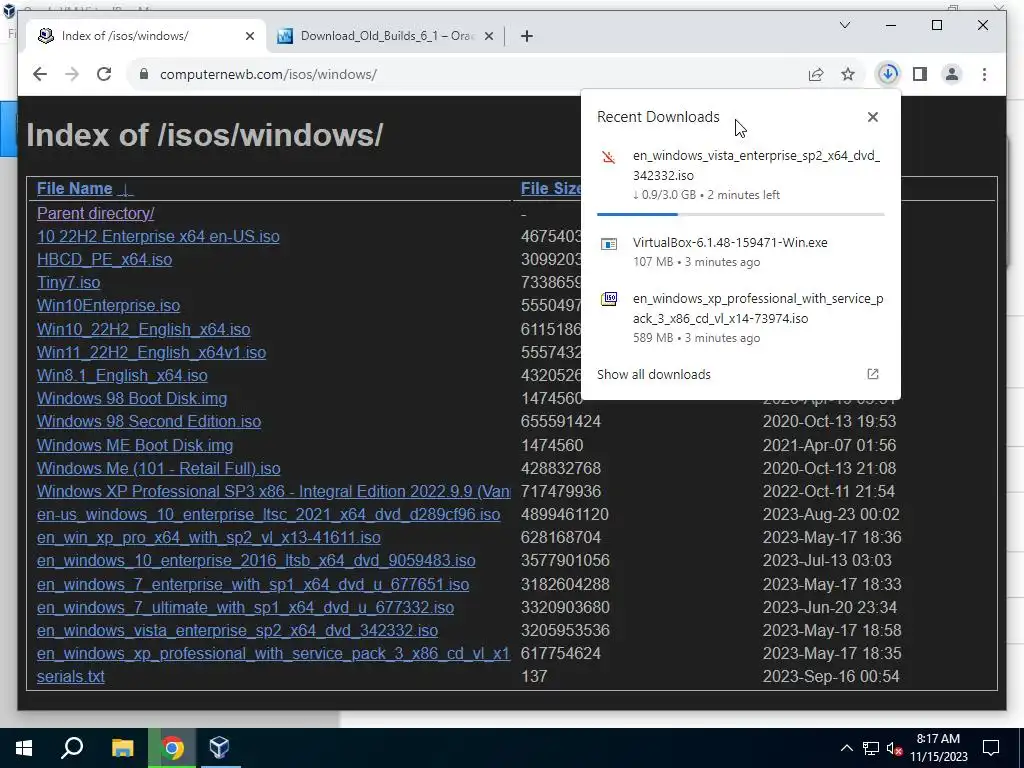Screen dimensions: 1024x768
Task: Download Win8.1_English_x64.iso
Action: pos(122,376)
